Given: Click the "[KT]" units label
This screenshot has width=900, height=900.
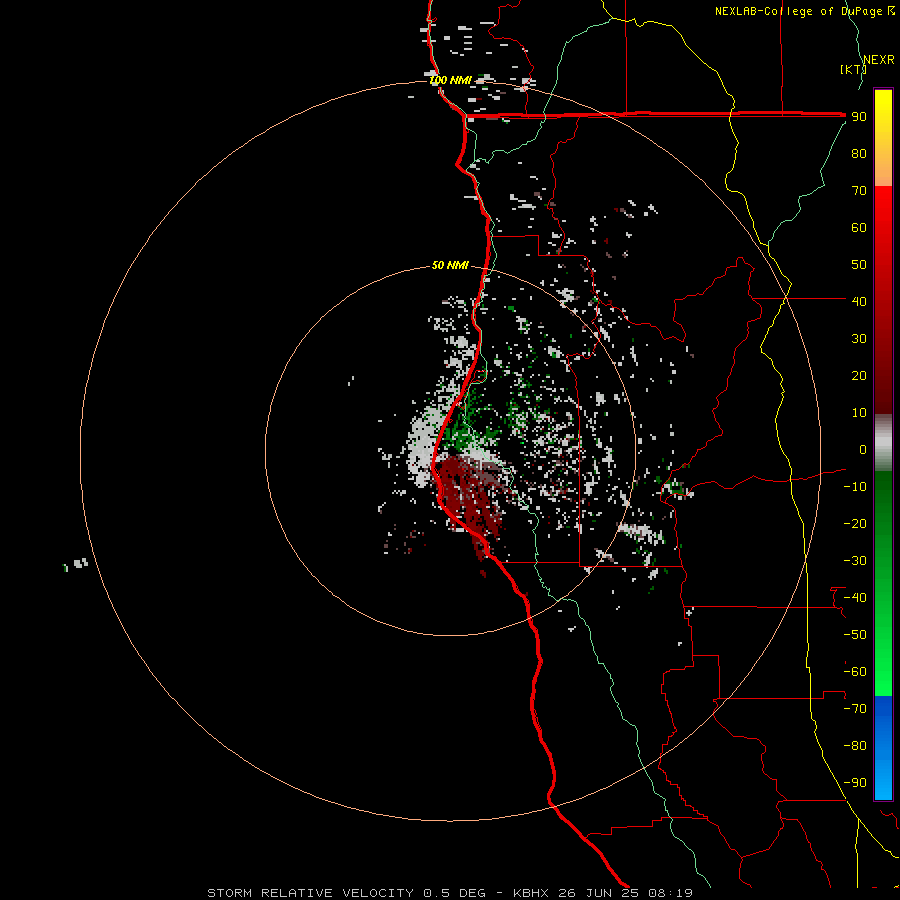Looking at the screenshot, I should [x=853, y=69].
